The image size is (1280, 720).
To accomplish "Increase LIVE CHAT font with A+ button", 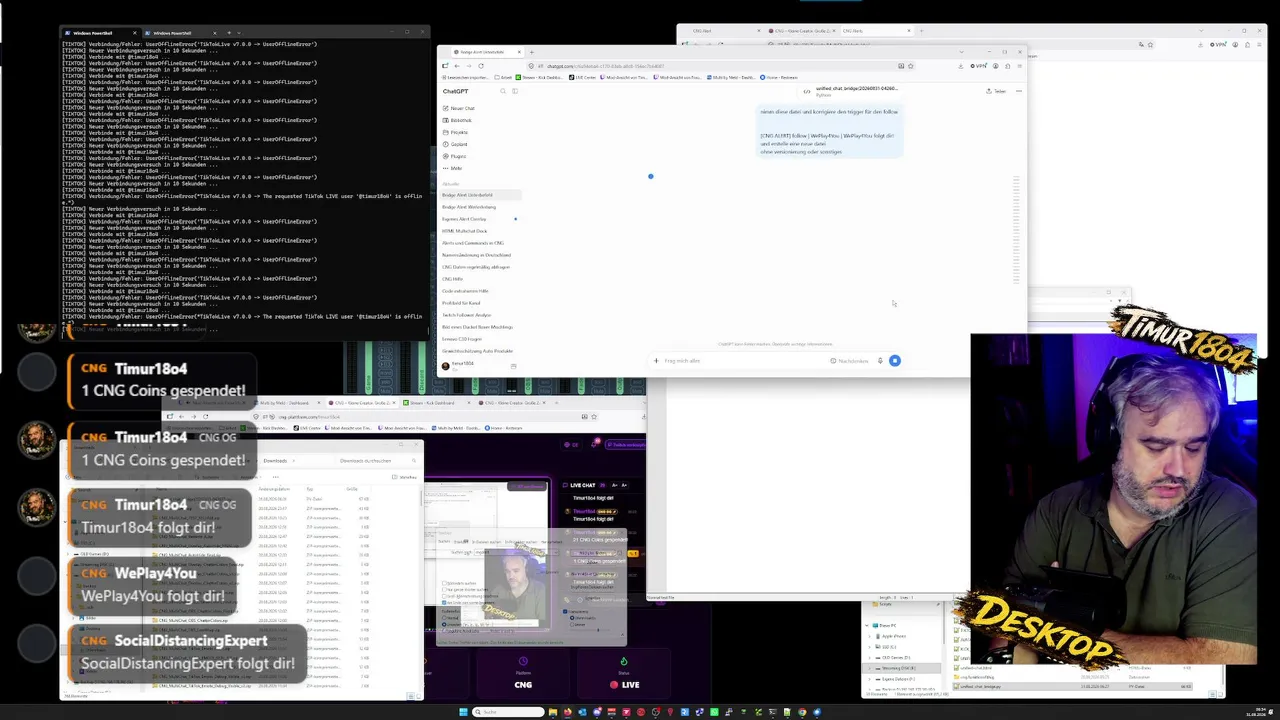I will 624,485.
